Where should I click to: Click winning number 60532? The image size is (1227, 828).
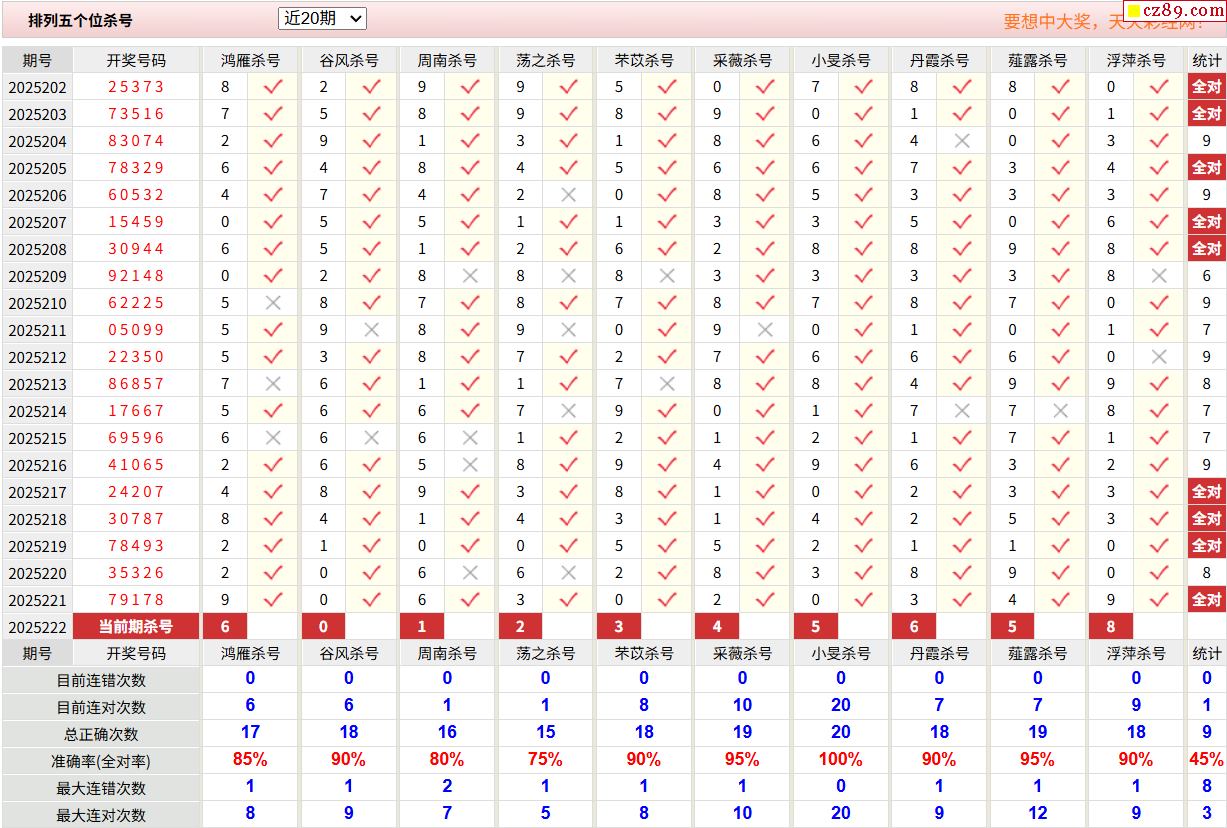click(x=136, y=195)
